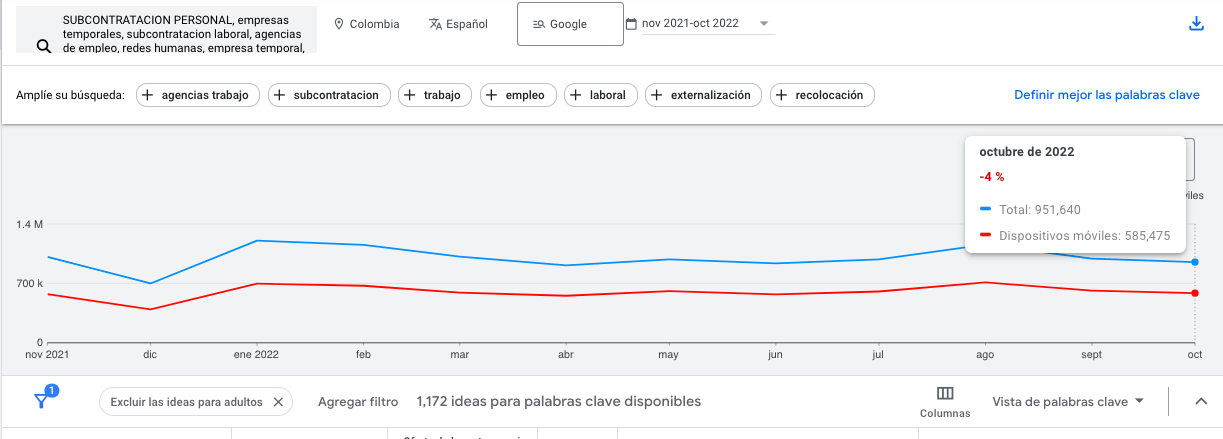This screenshot has width=1223, height=439.
Task: Open 'Vista de palabras clave' dropdown
Action: pyautogui.click(x=1068, y=401)
